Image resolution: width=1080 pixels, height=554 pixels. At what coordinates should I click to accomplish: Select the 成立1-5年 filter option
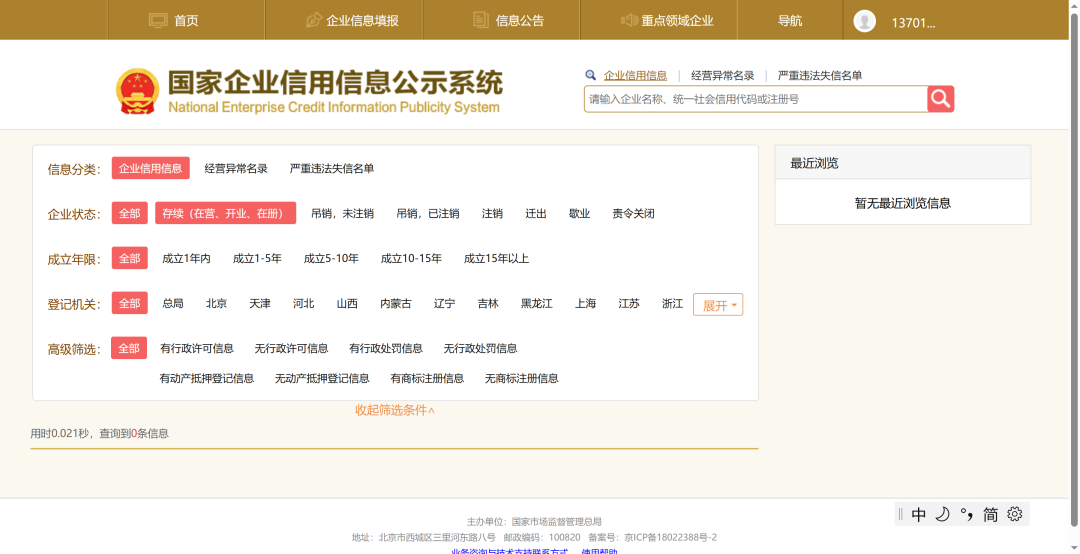tap(257, 258)
